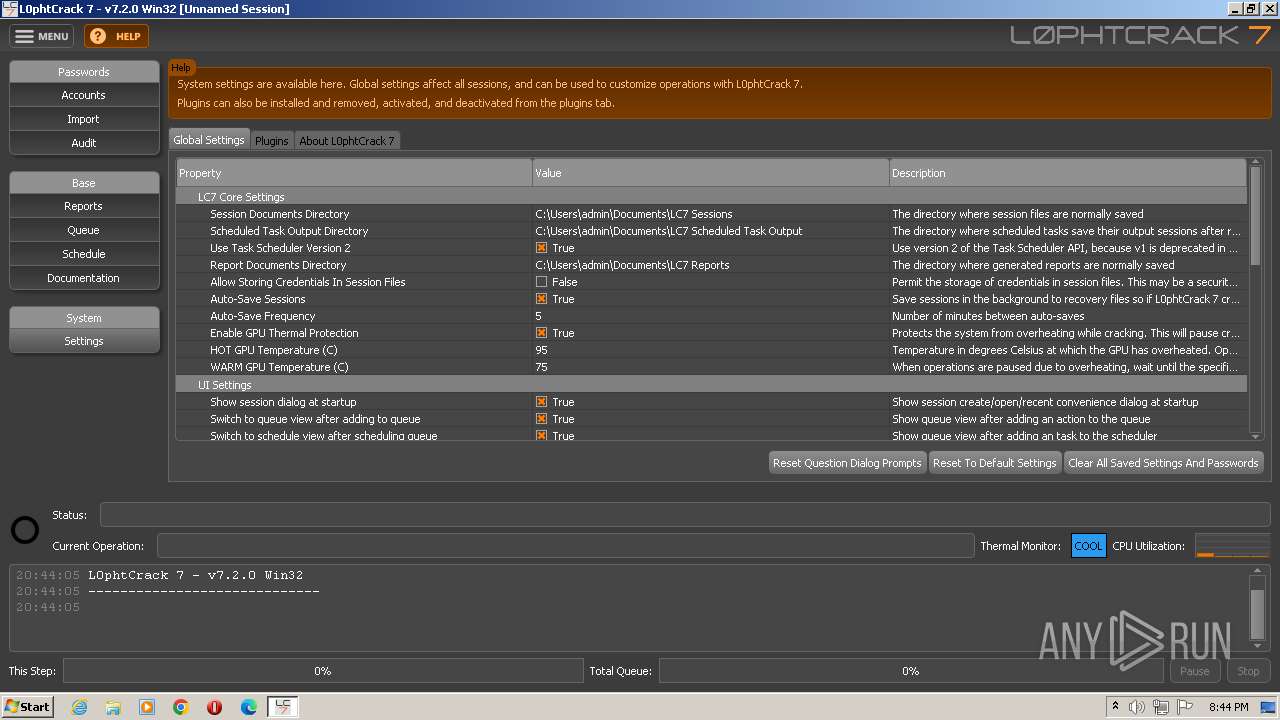
Task: Open the Plugins tab
Action: coord(271,141)
